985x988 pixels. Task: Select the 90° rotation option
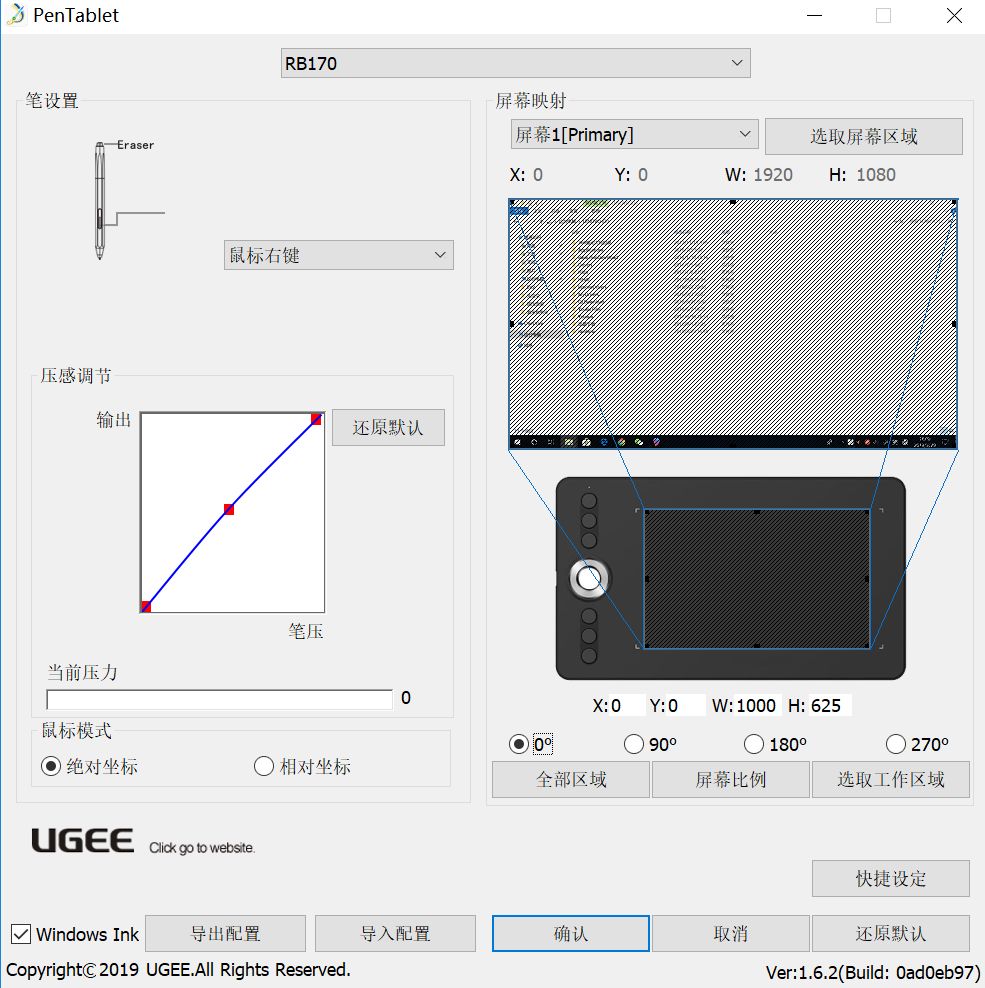tap(634, 744)
